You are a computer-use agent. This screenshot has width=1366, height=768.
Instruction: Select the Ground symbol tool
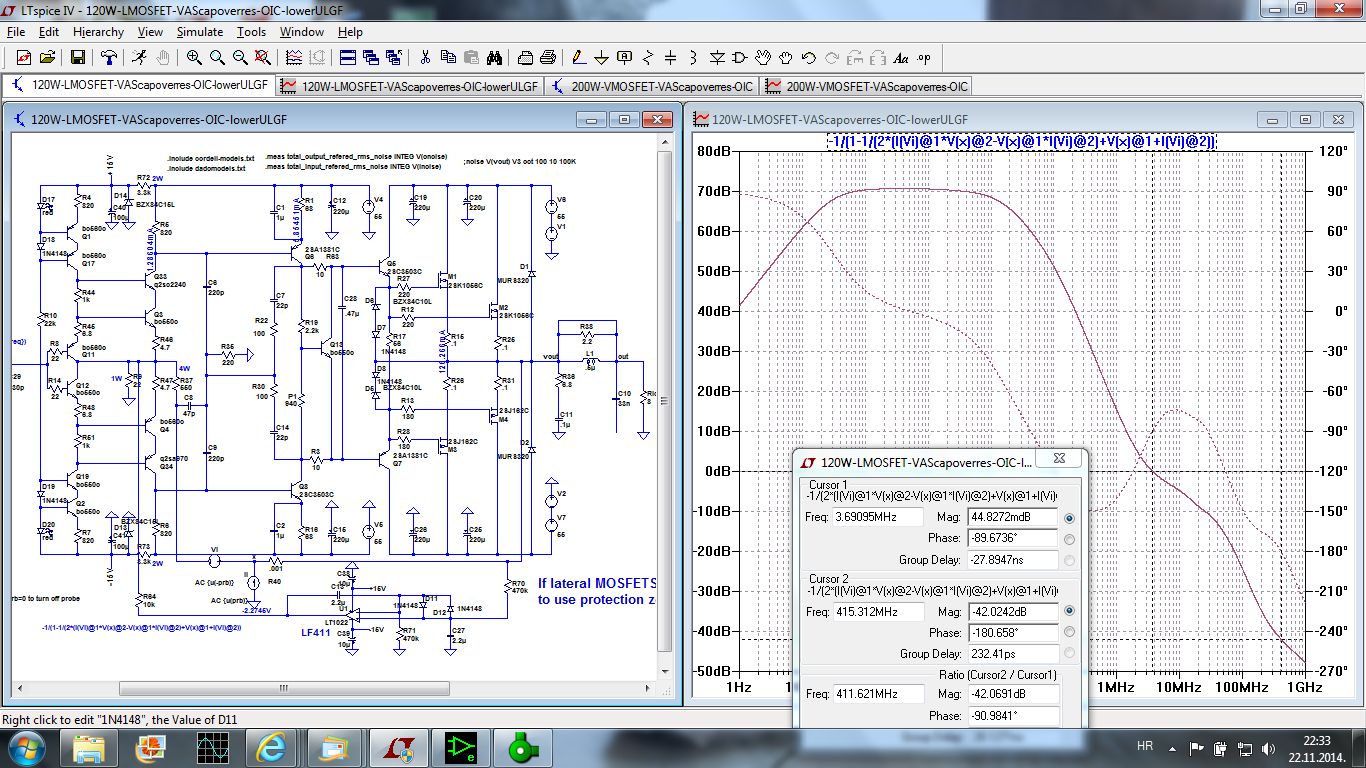(x=602, y=57)
